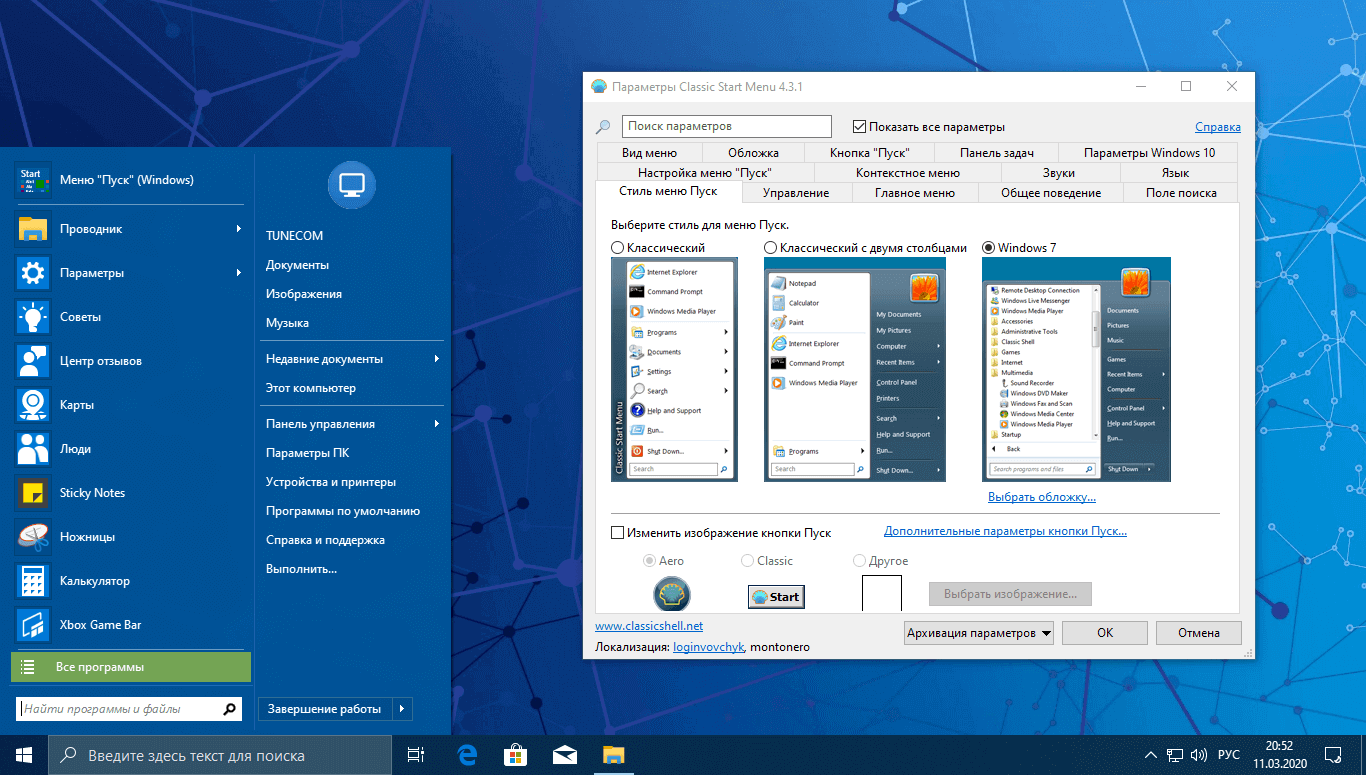This screenshot has width=1366, height=775.
Task: Open Калькулятор app
Action: [130, 581]
